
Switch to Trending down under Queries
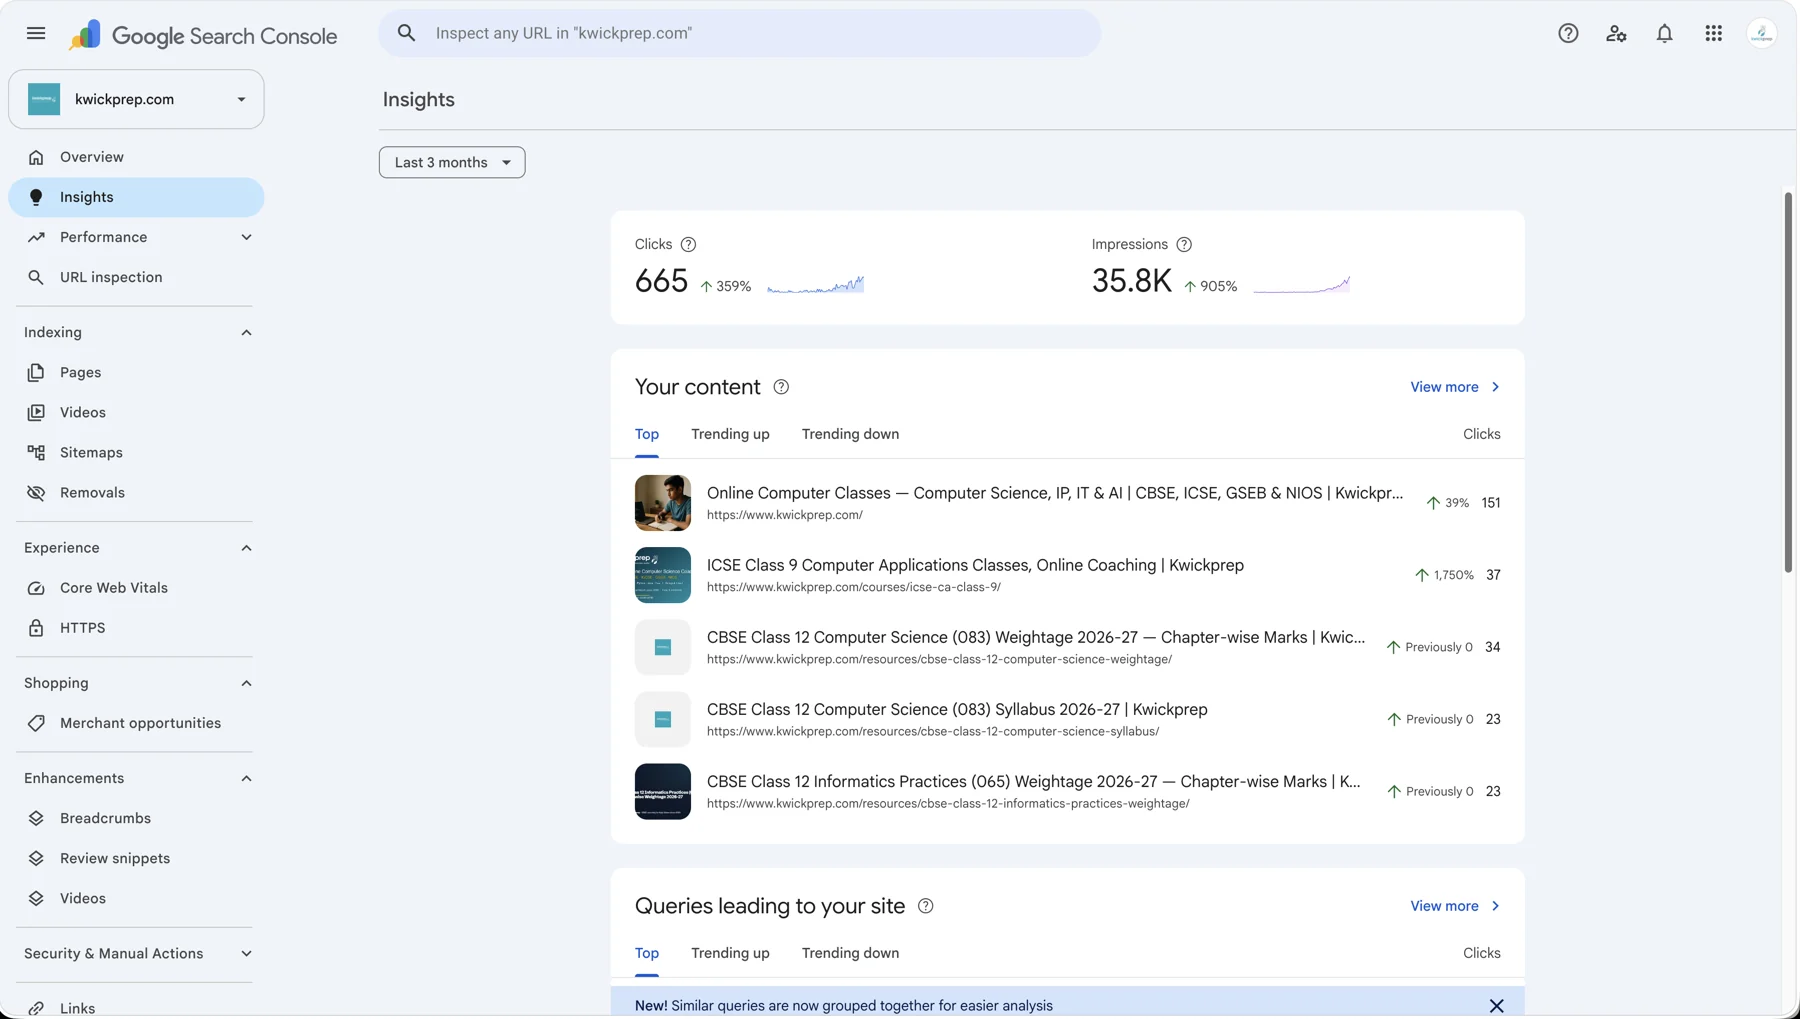click(x=850, y=953)
